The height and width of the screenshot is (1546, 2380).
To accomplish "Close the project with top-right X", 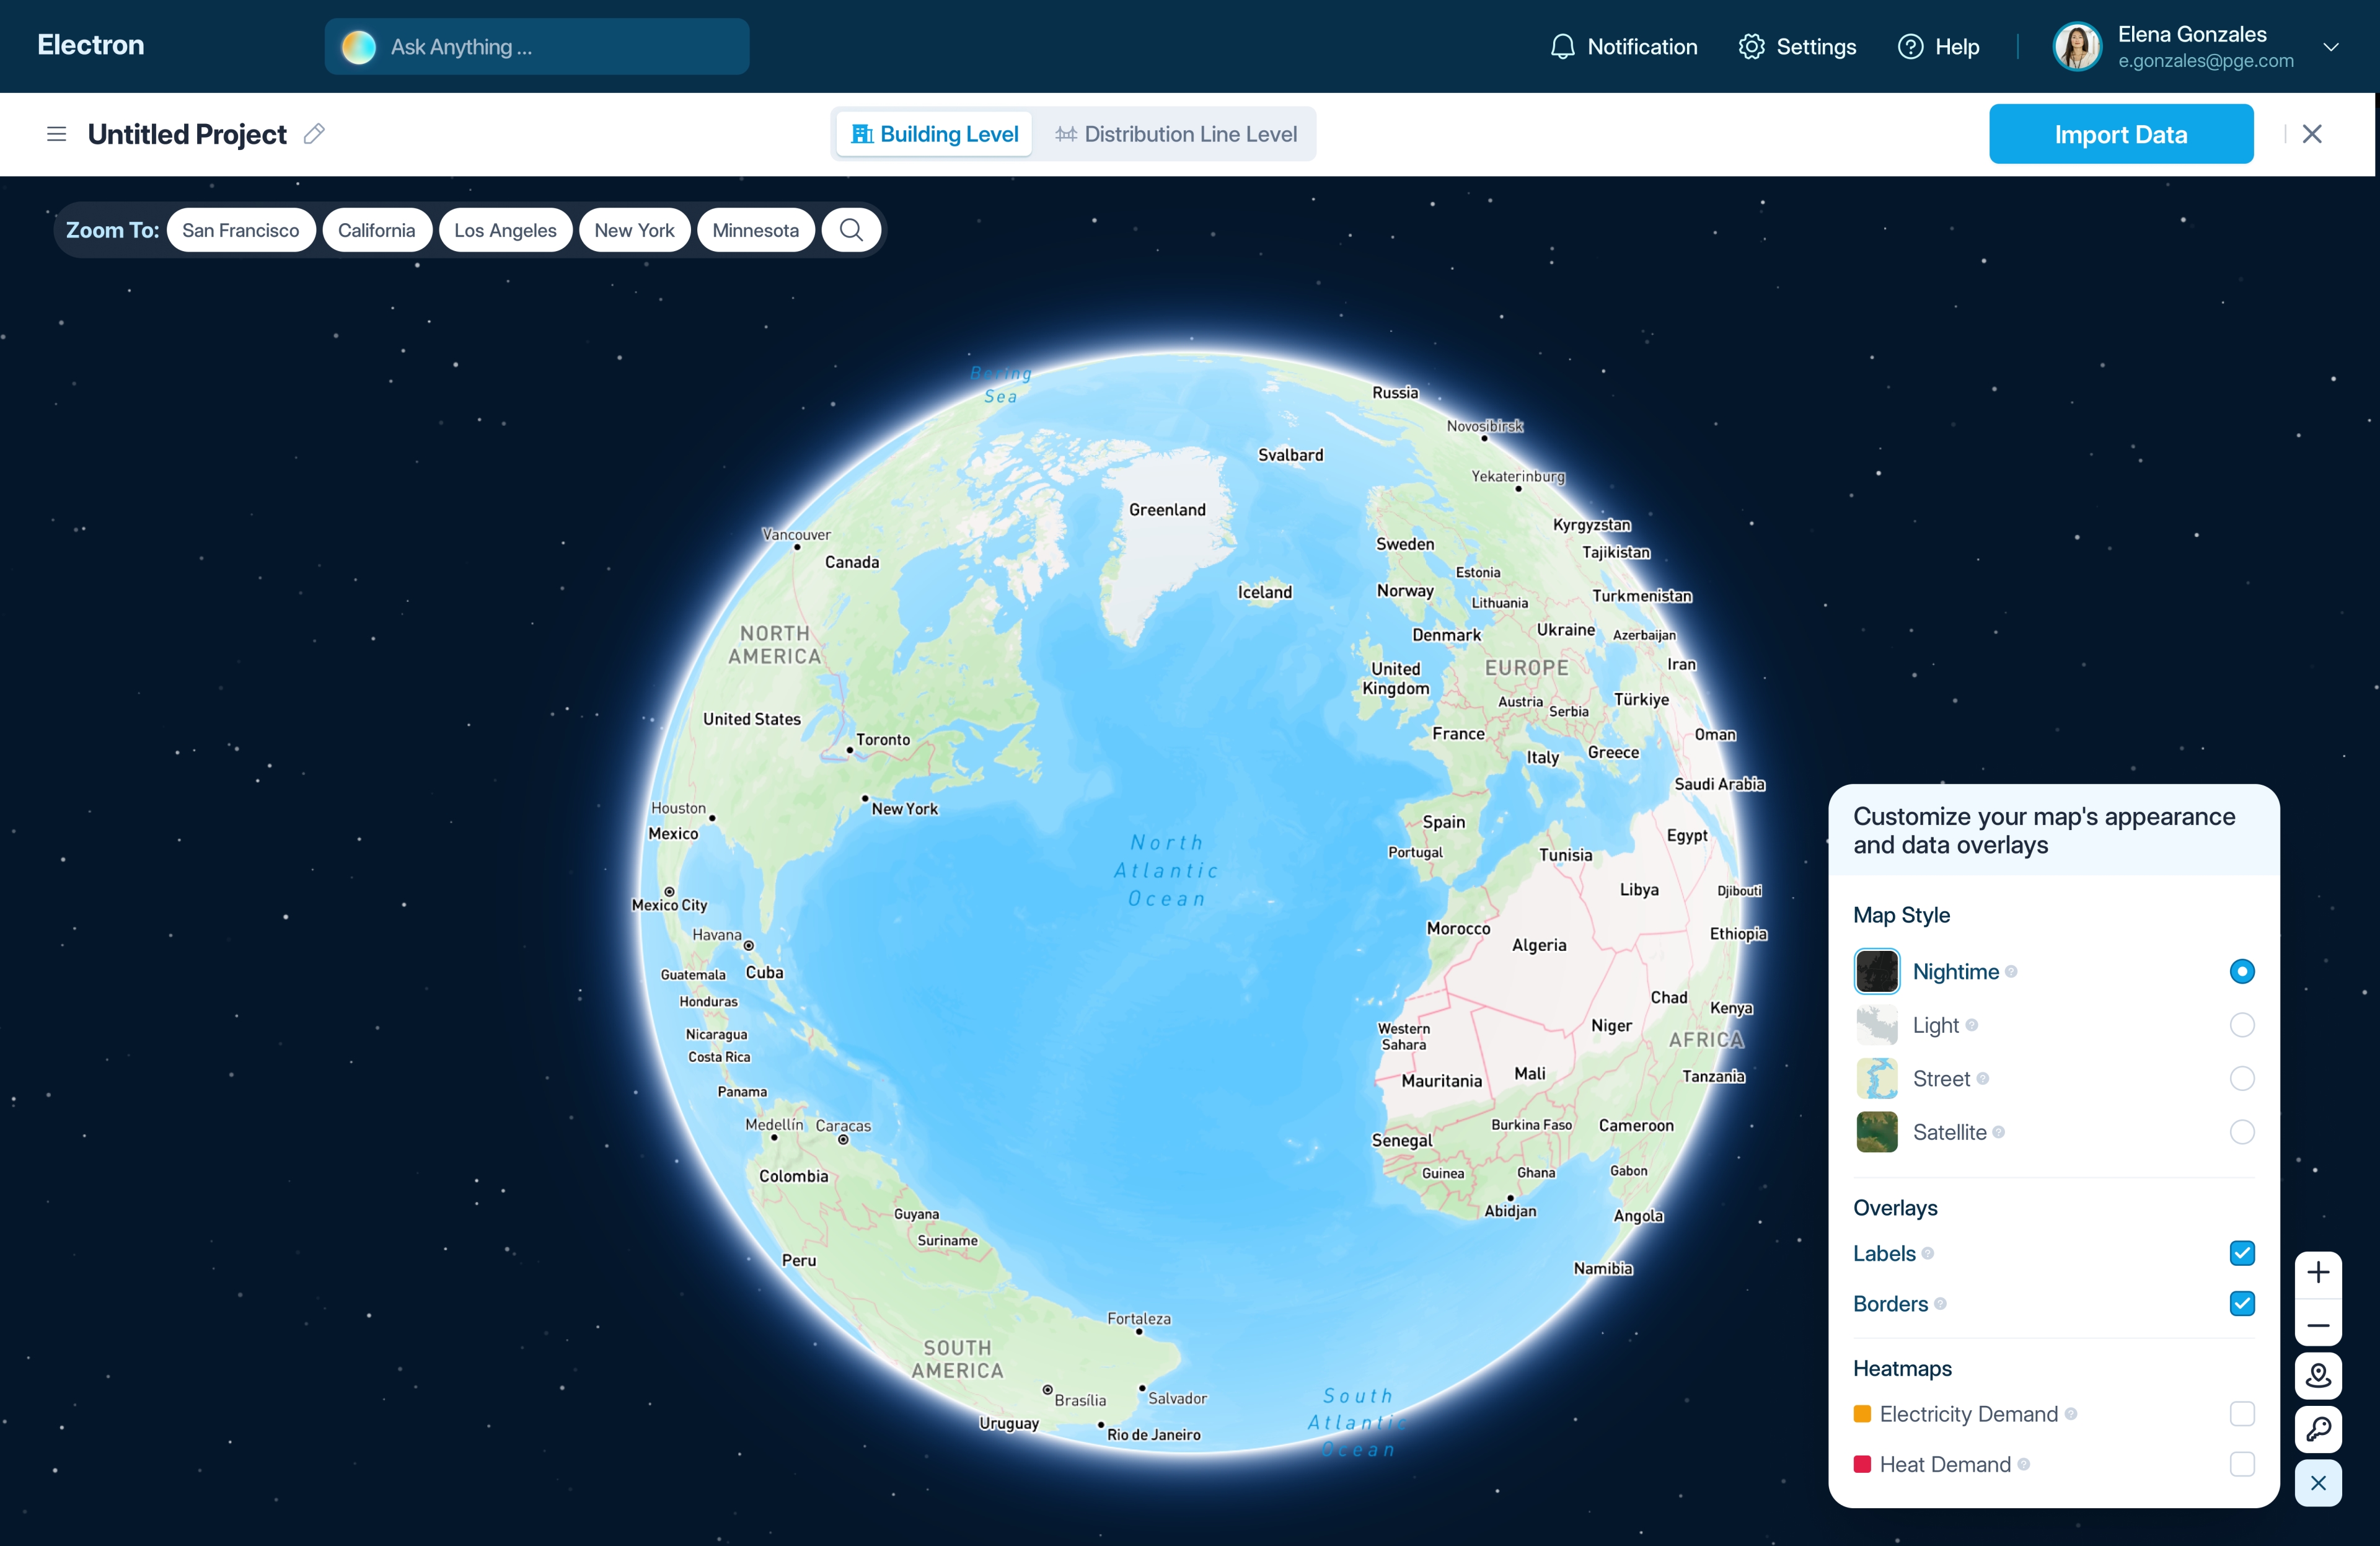I will (x=2312, y=134).
